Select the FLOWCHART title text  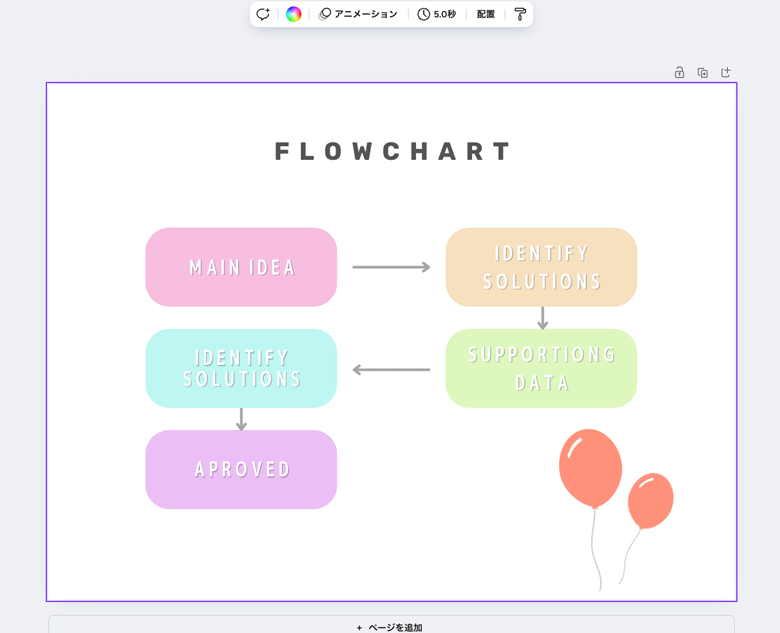(392, 151)
